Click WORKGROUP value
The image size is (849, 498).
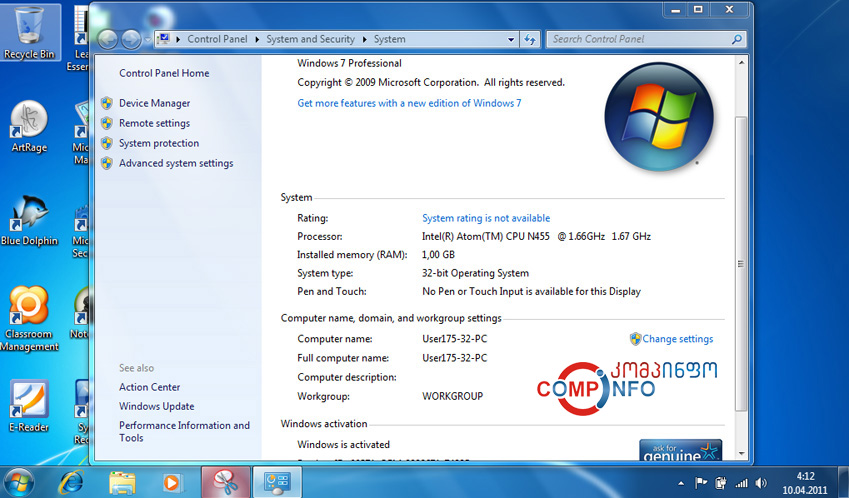point(452,396)
